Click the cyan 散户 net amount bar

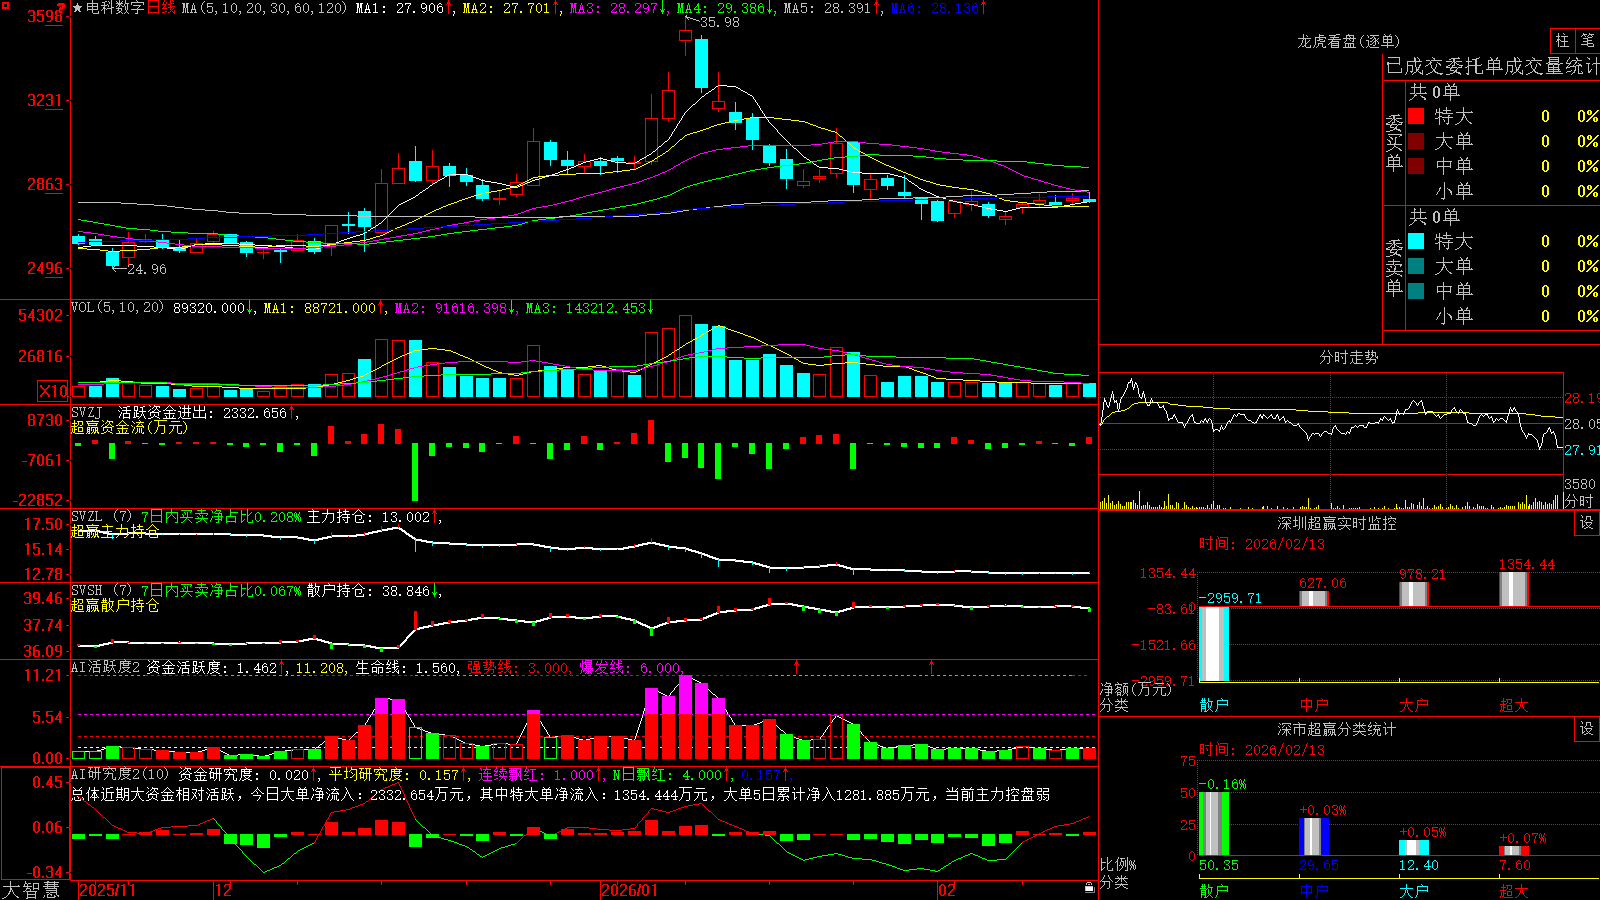(1214, 644)
